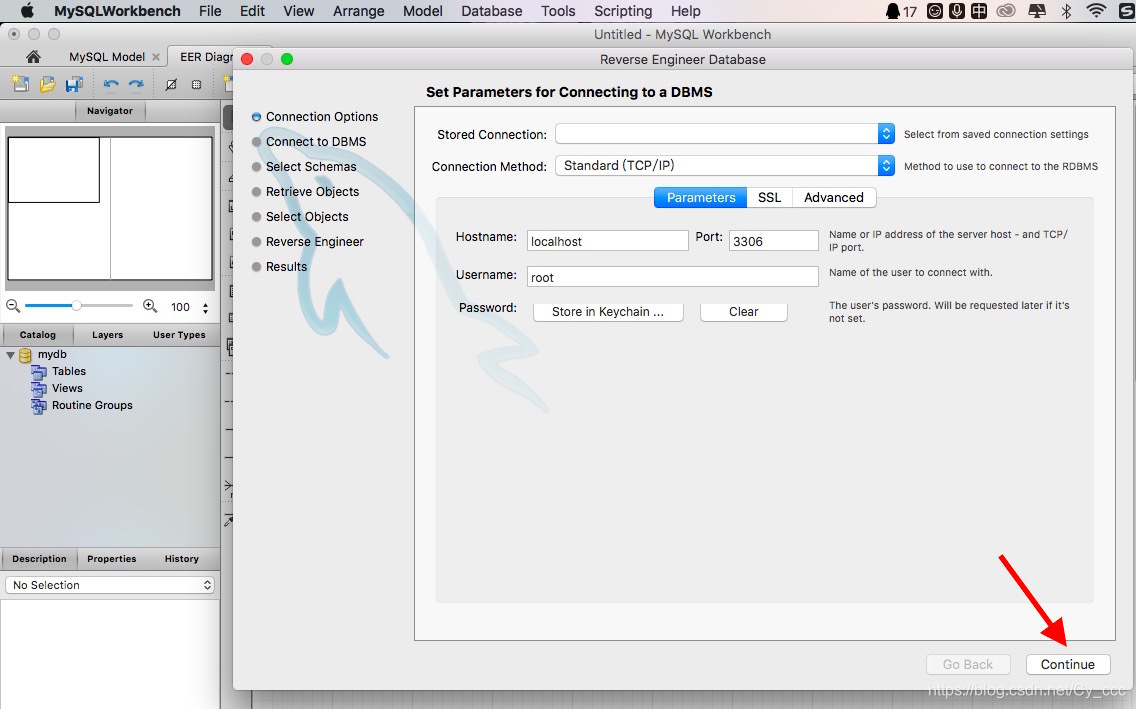Open Wi-Fi status menu
Image resolution: width=1136 pixels, height=709 pixels.
coord(1096,11)
